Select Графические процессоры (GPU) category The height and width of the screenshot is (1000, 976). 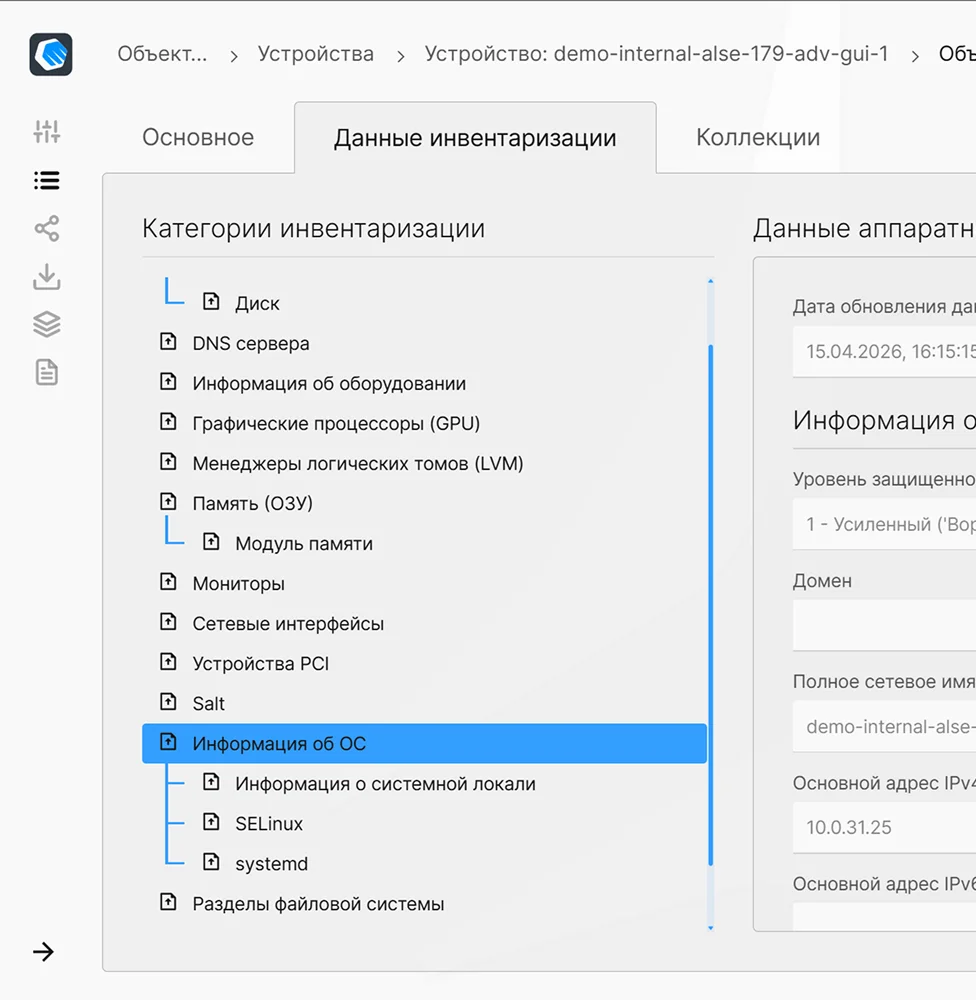point(336,423)
